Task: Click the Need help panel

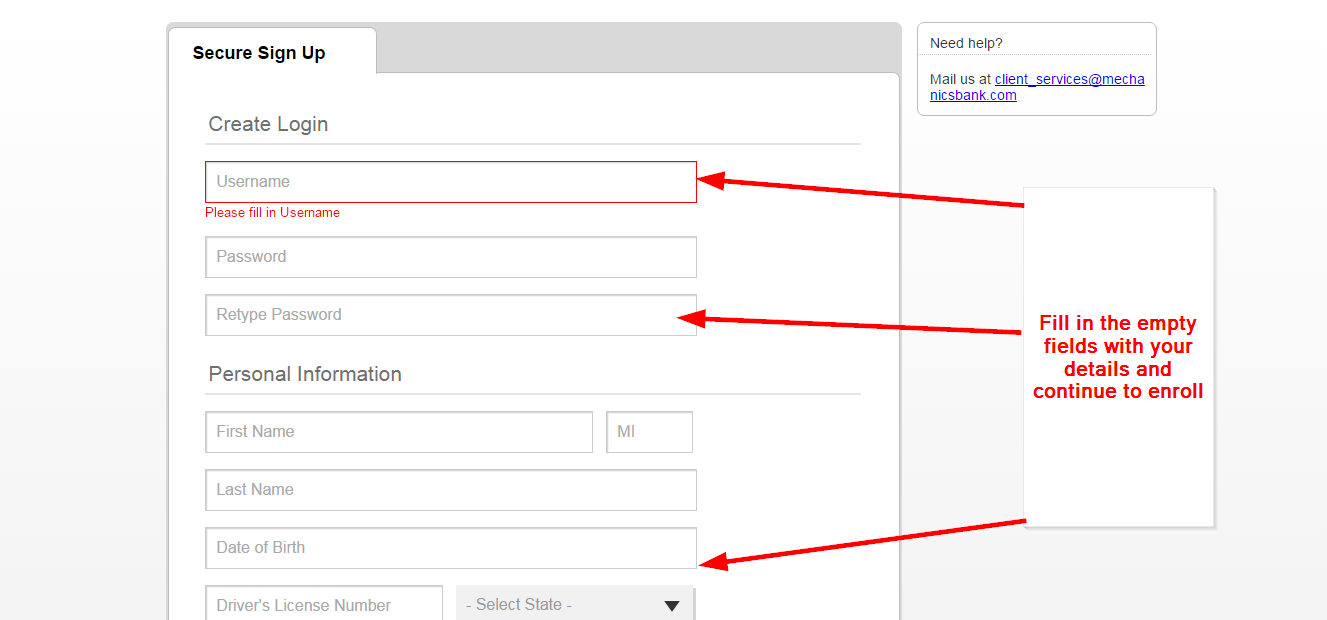Action: [1036, 68]
